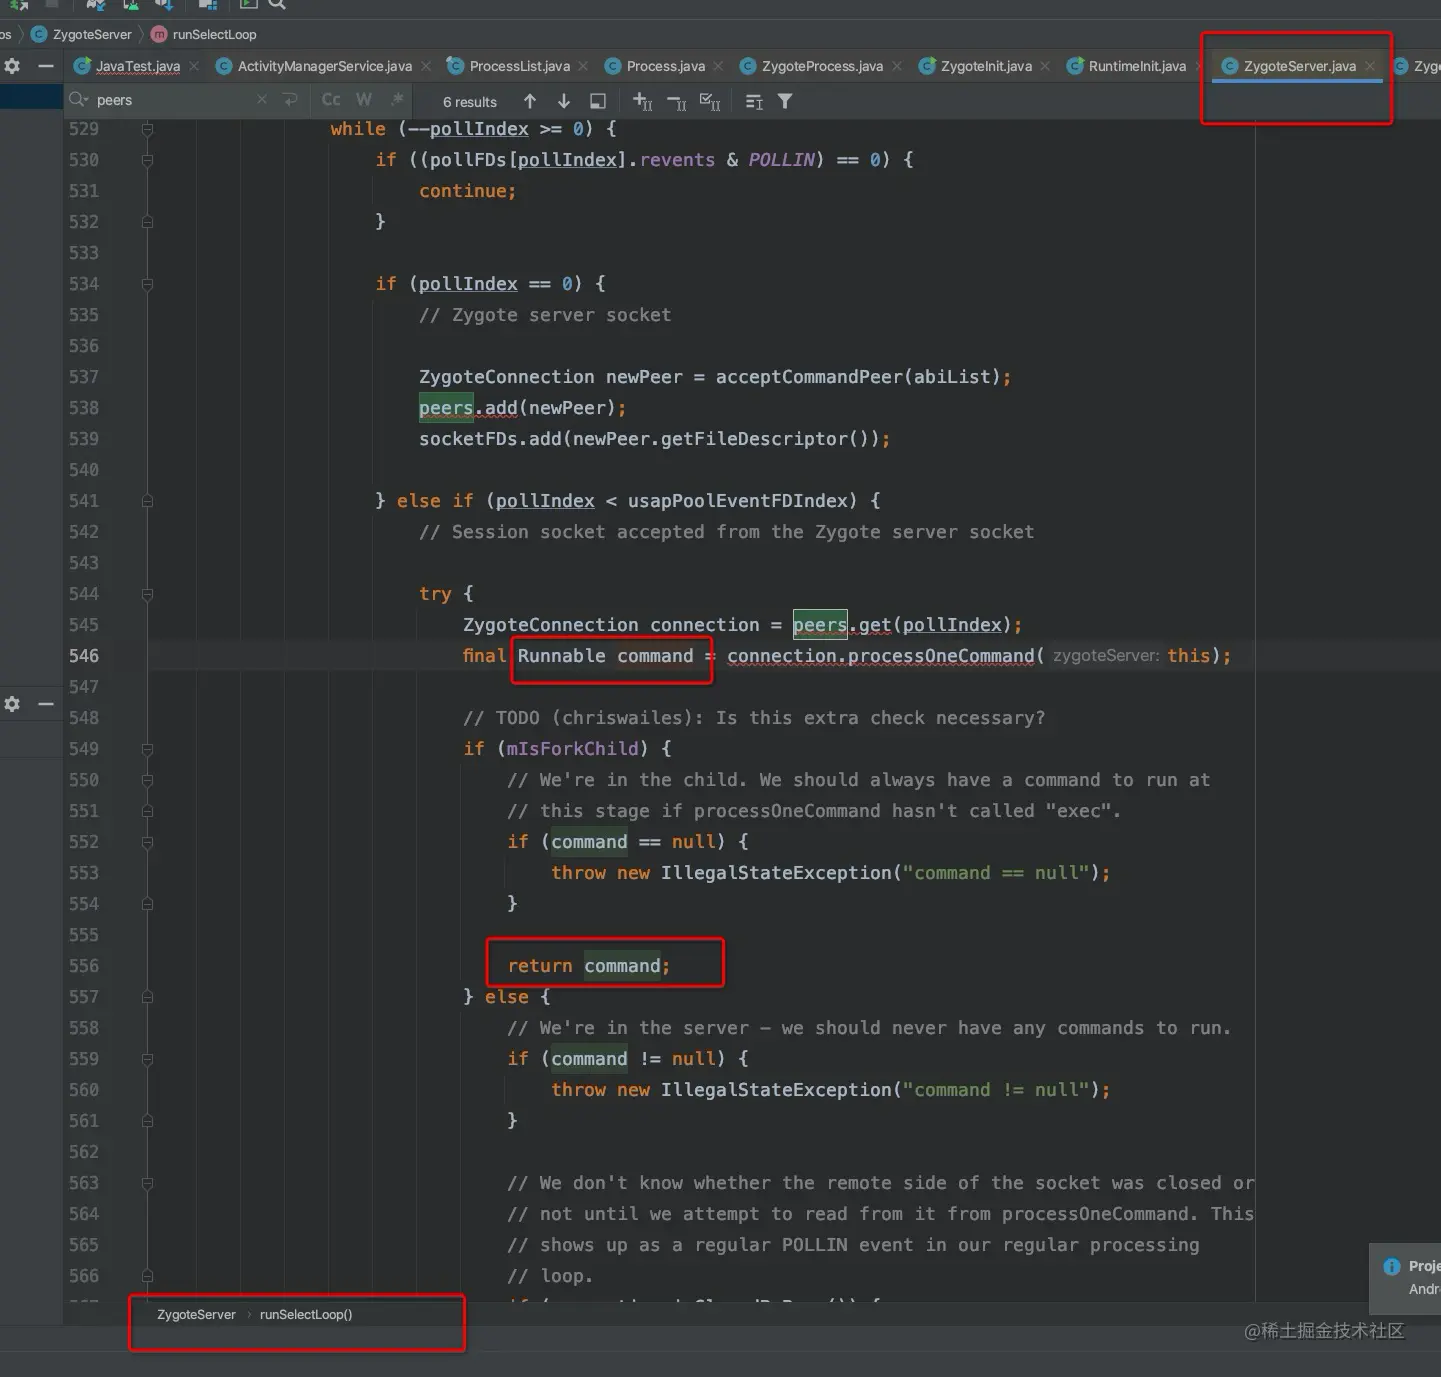Screen dimensions: 1441x1377
Task: Close the ActivityManagerService.java tab
Action: [x=426, y=66]
